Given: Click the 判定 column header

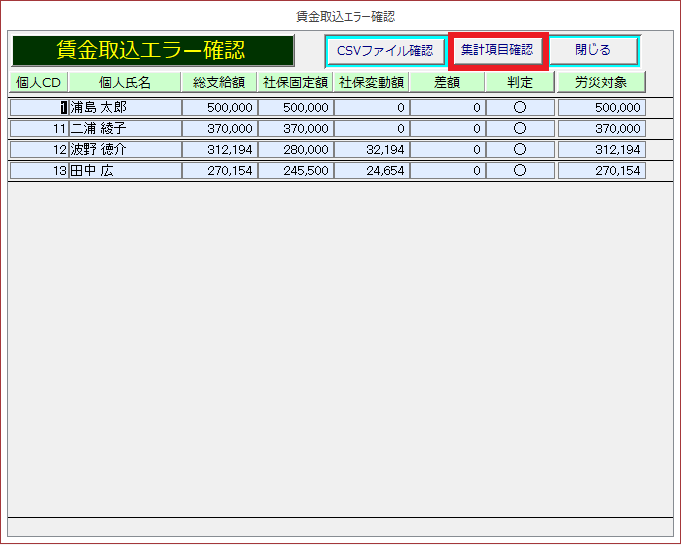Looking at the screenshot, I should (520, 82).
